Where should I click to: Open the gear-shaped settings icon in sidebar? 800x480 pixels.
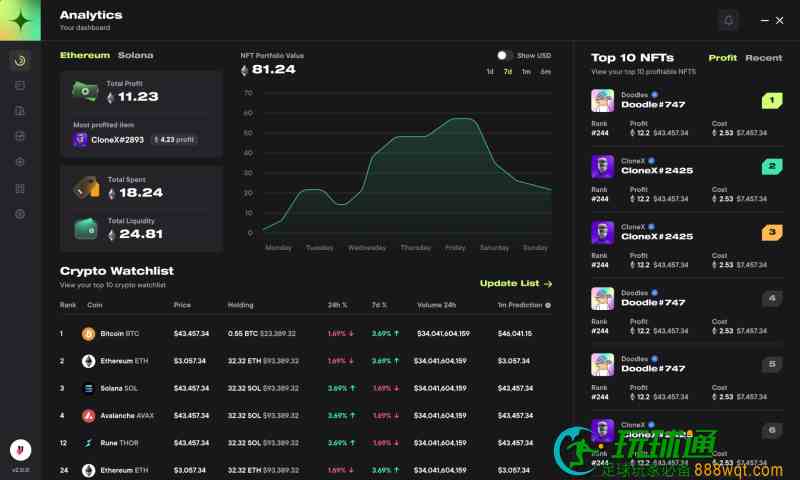click(x=20, y=214)
